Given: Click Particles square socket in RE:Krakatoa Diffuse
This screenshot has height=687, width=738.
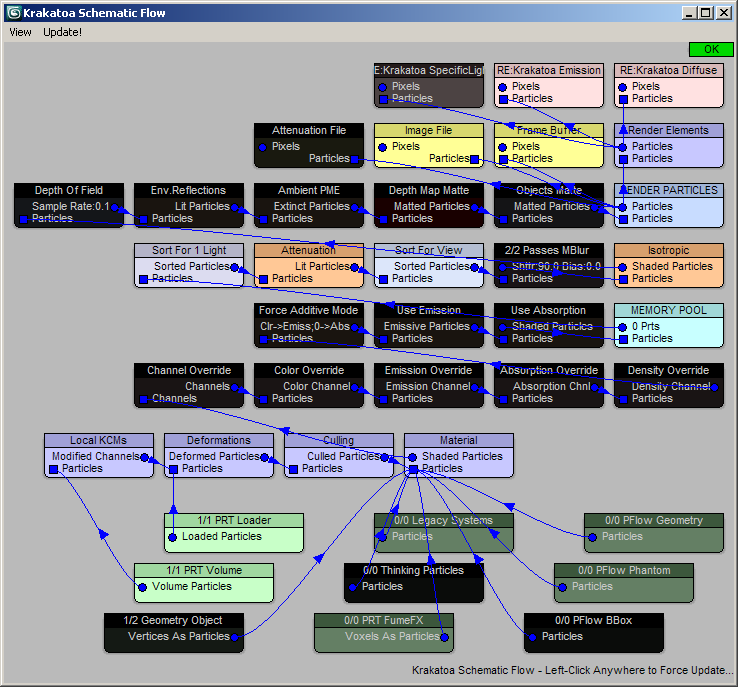Looking at the screenshot, I should 623,99.
